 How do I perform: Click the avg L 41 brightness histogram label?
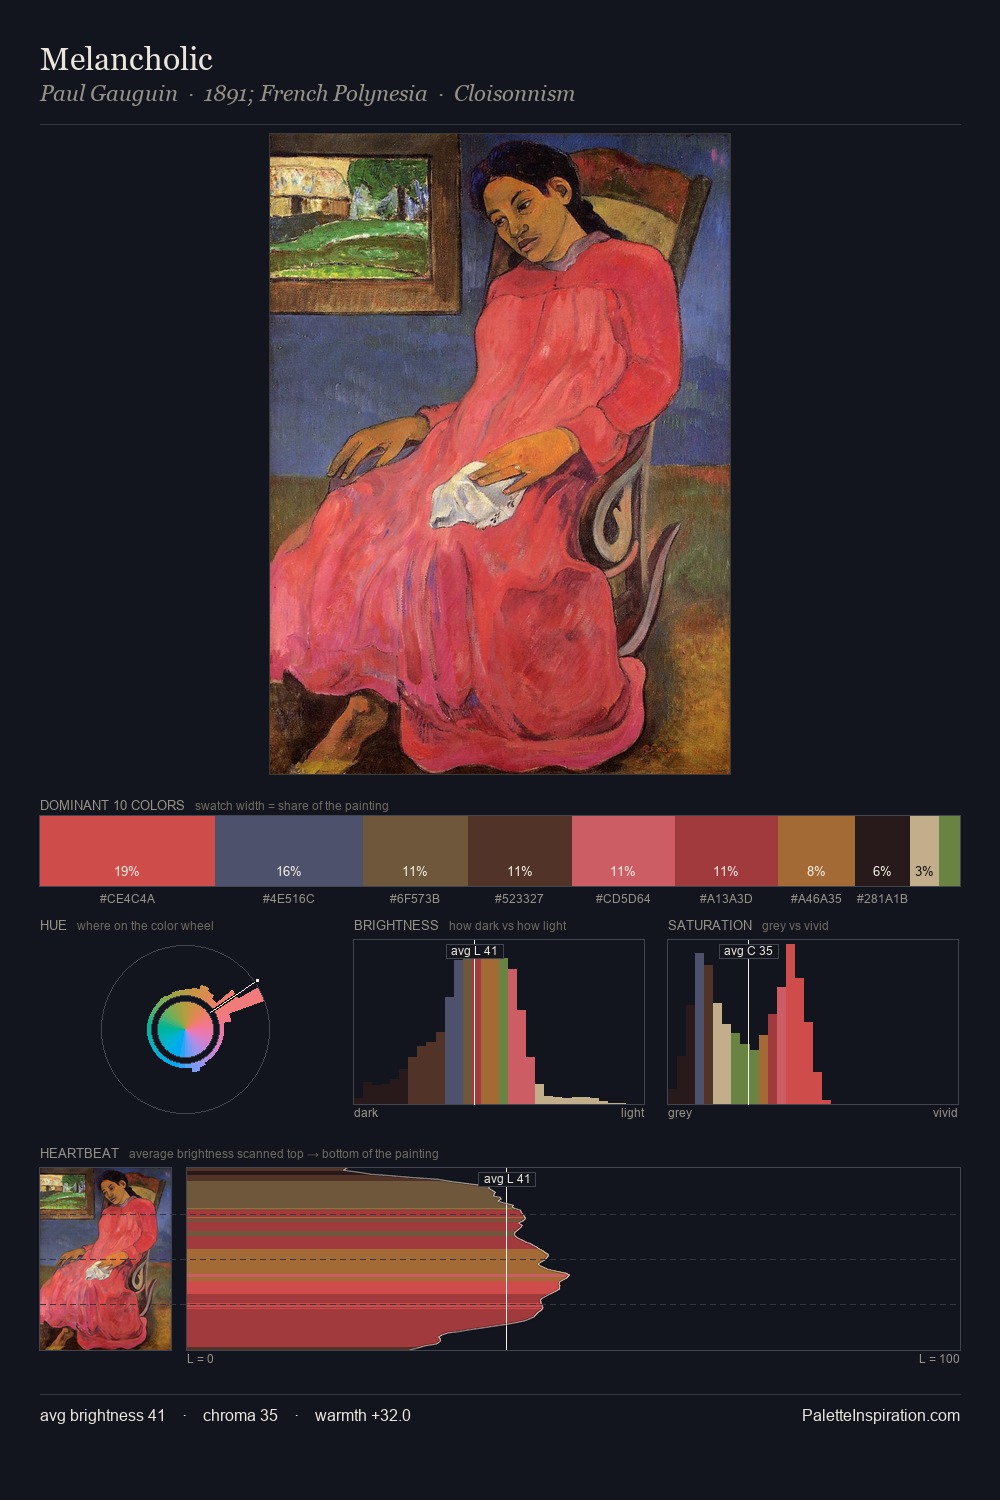coord(474,951)
